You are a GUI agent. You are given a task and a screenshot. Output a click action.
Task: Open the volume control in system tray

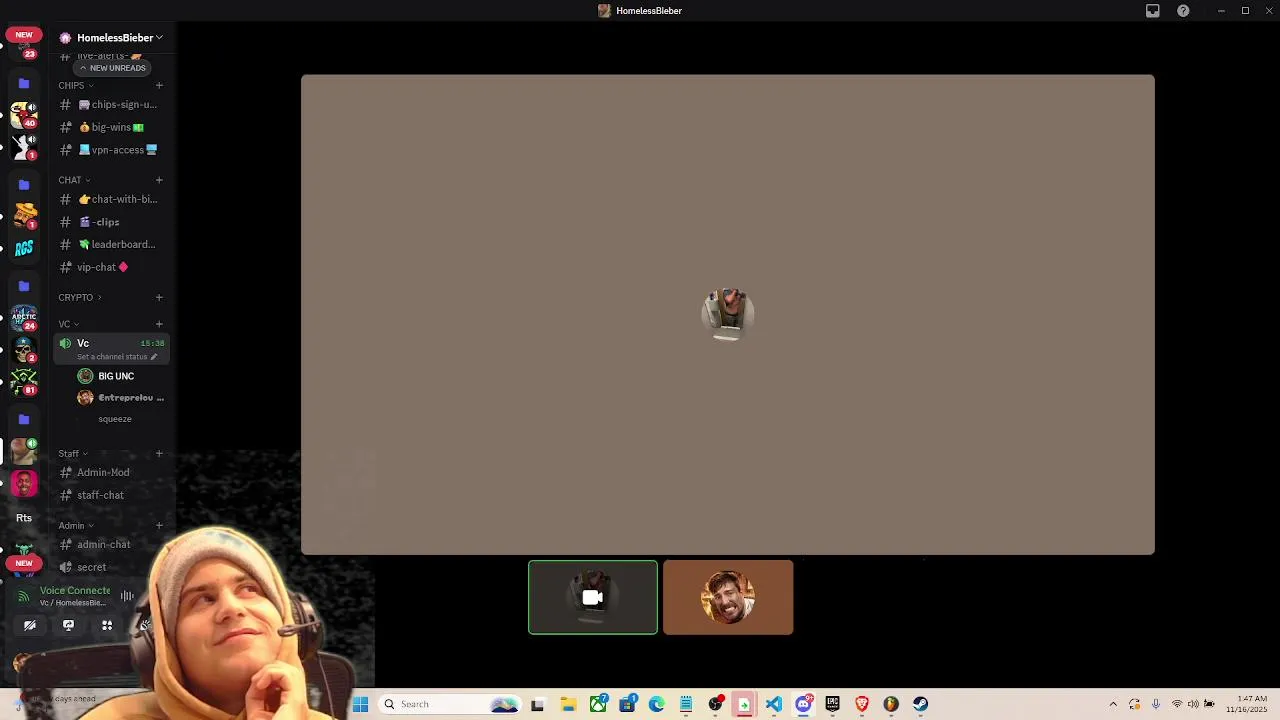pyautogui.click(x=1193, y=704)
